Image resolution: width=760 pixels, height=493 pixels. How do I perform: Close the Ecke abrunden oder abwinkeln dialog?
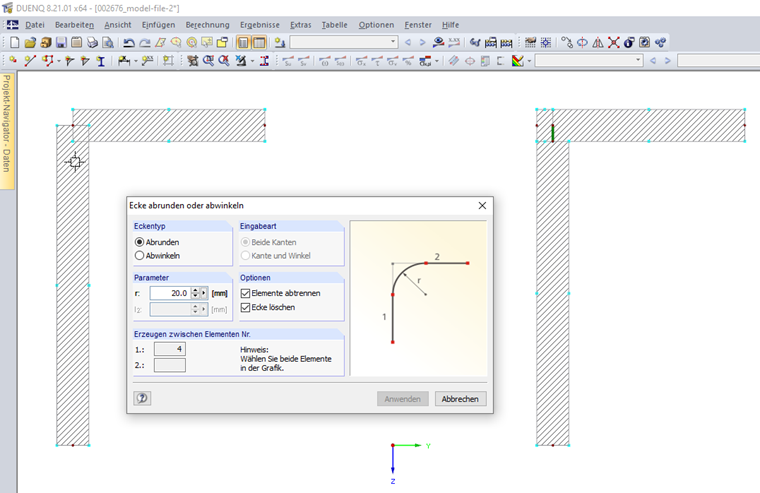482,206
